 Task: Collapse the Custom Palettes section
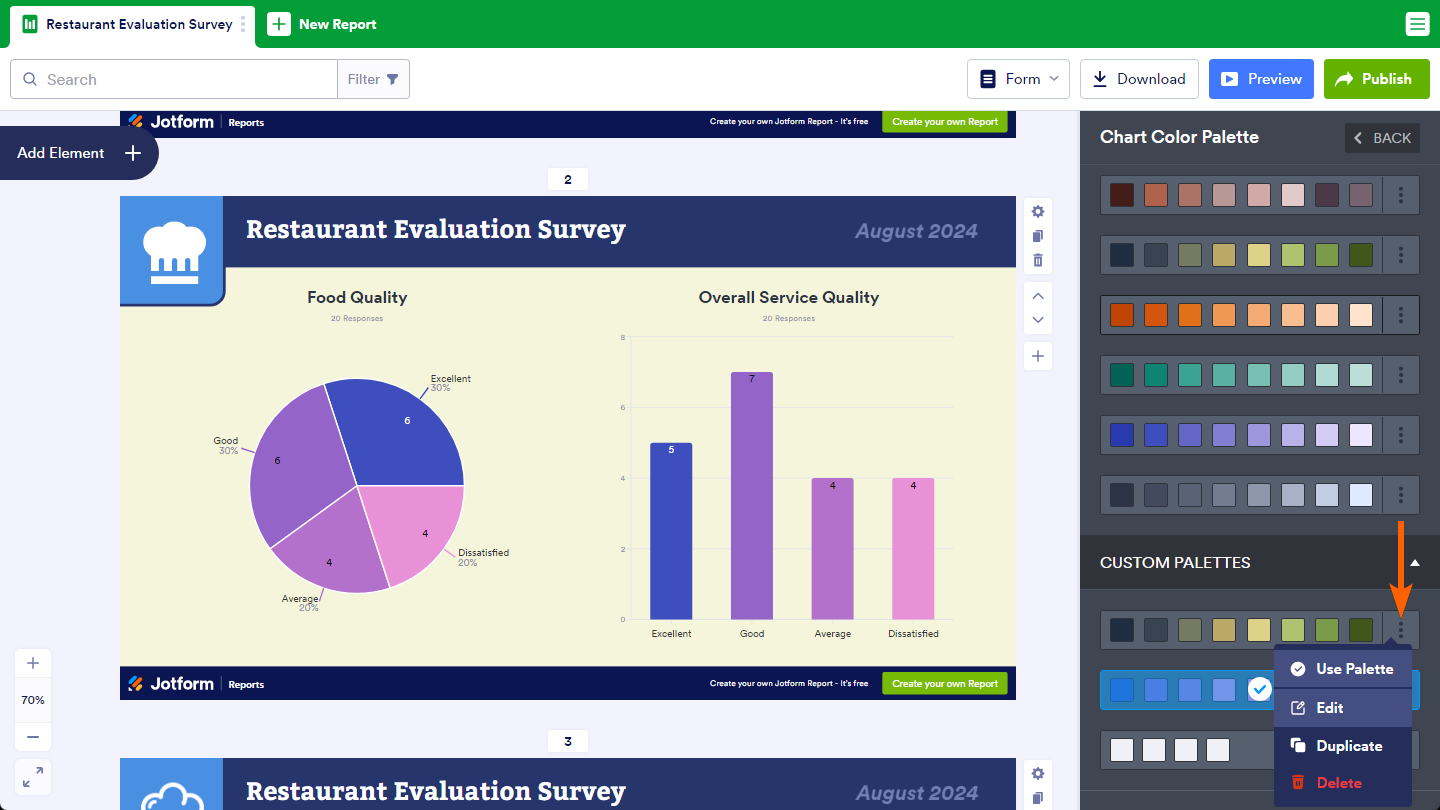1414,563
